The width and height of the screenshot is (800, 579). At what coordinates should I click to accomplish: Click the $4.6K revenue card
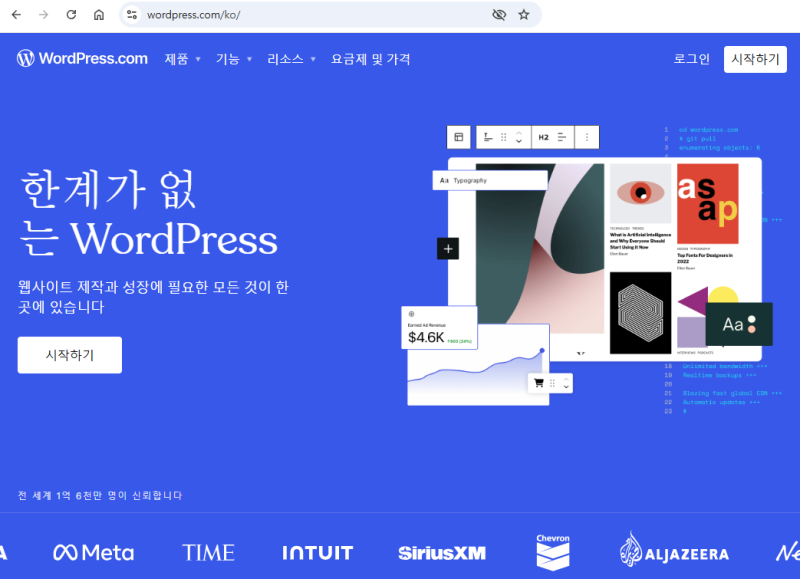(439, 328)
